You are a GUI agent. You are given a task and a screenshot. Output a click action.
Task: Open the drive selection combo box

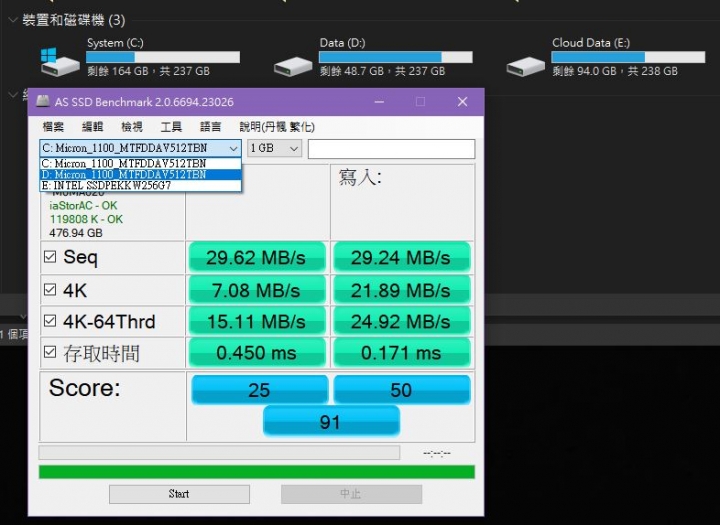click(x=140, y=148)
